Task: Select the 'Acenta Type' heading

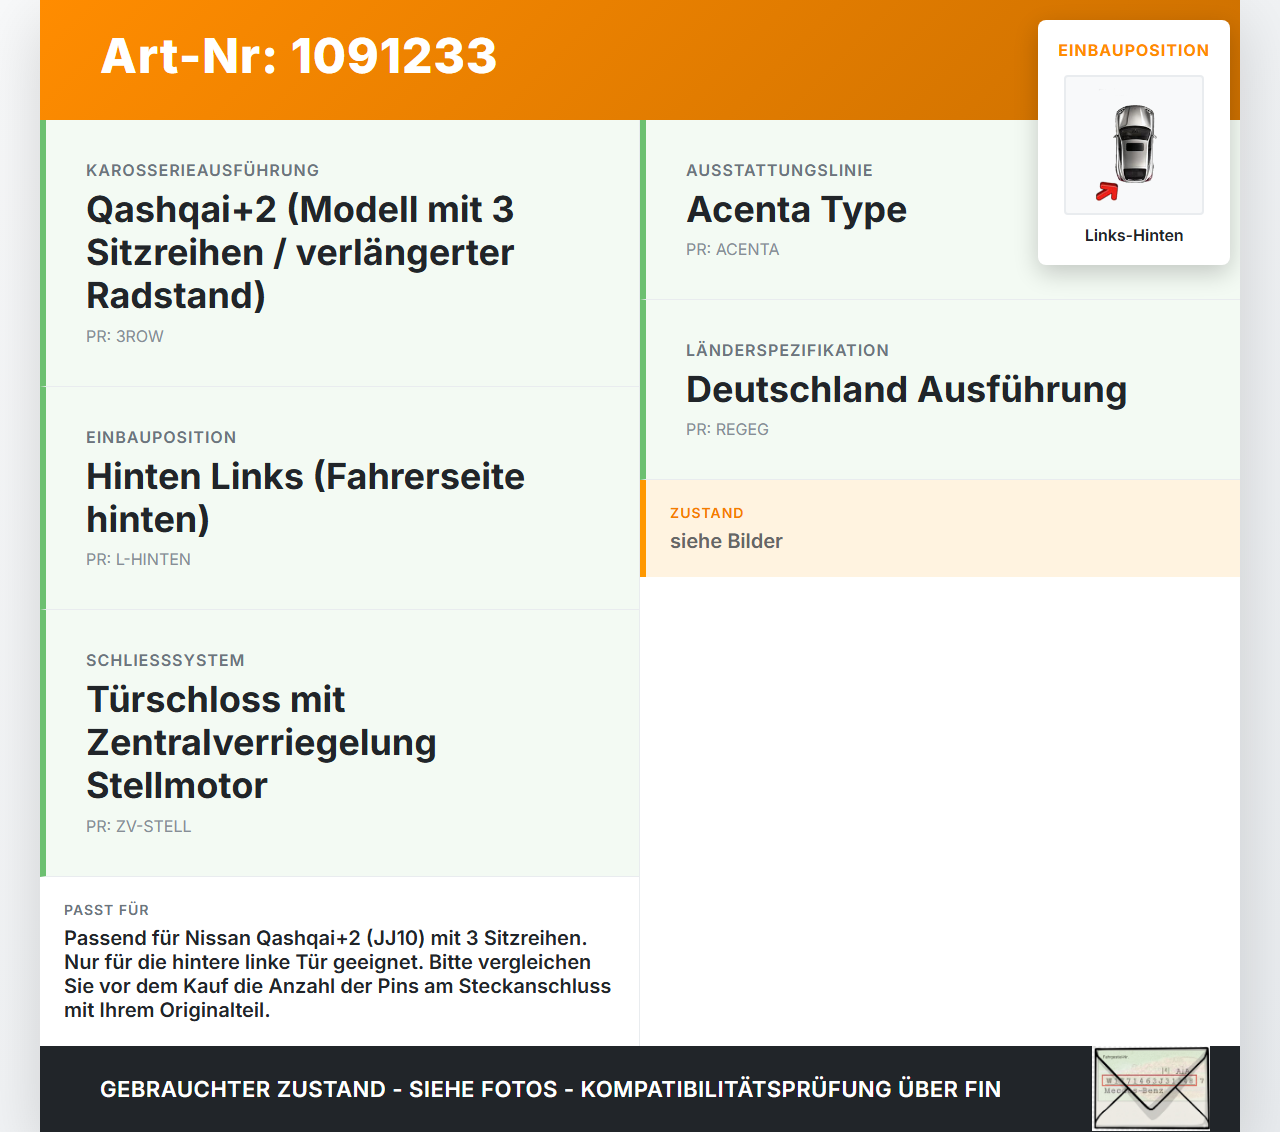Action: [796, 209]
